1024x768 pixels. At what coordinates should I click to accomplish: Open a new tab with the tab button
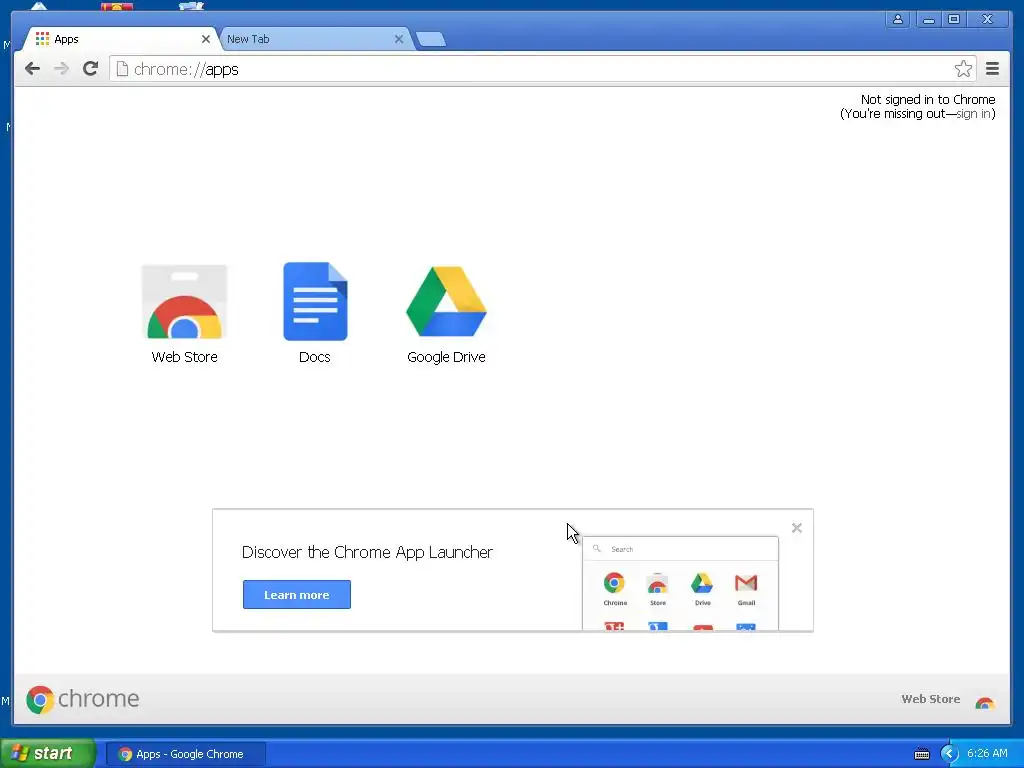point(431,39)
